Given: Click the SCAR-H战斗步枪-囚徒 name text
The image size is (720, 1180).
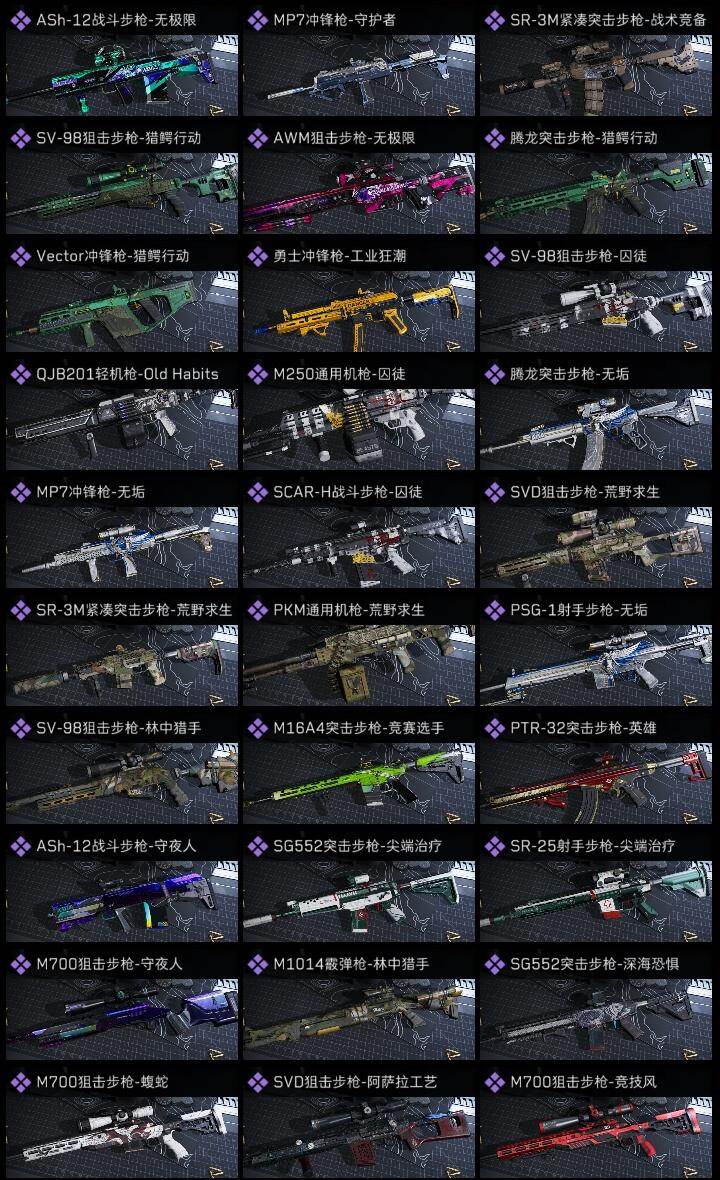Looking at the screenshot, I should click(x=347, y=492).
